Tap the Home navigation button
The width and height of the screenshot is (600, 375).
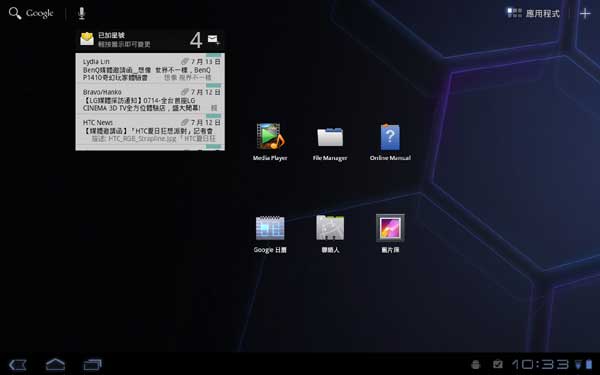(x=55, y=364)
